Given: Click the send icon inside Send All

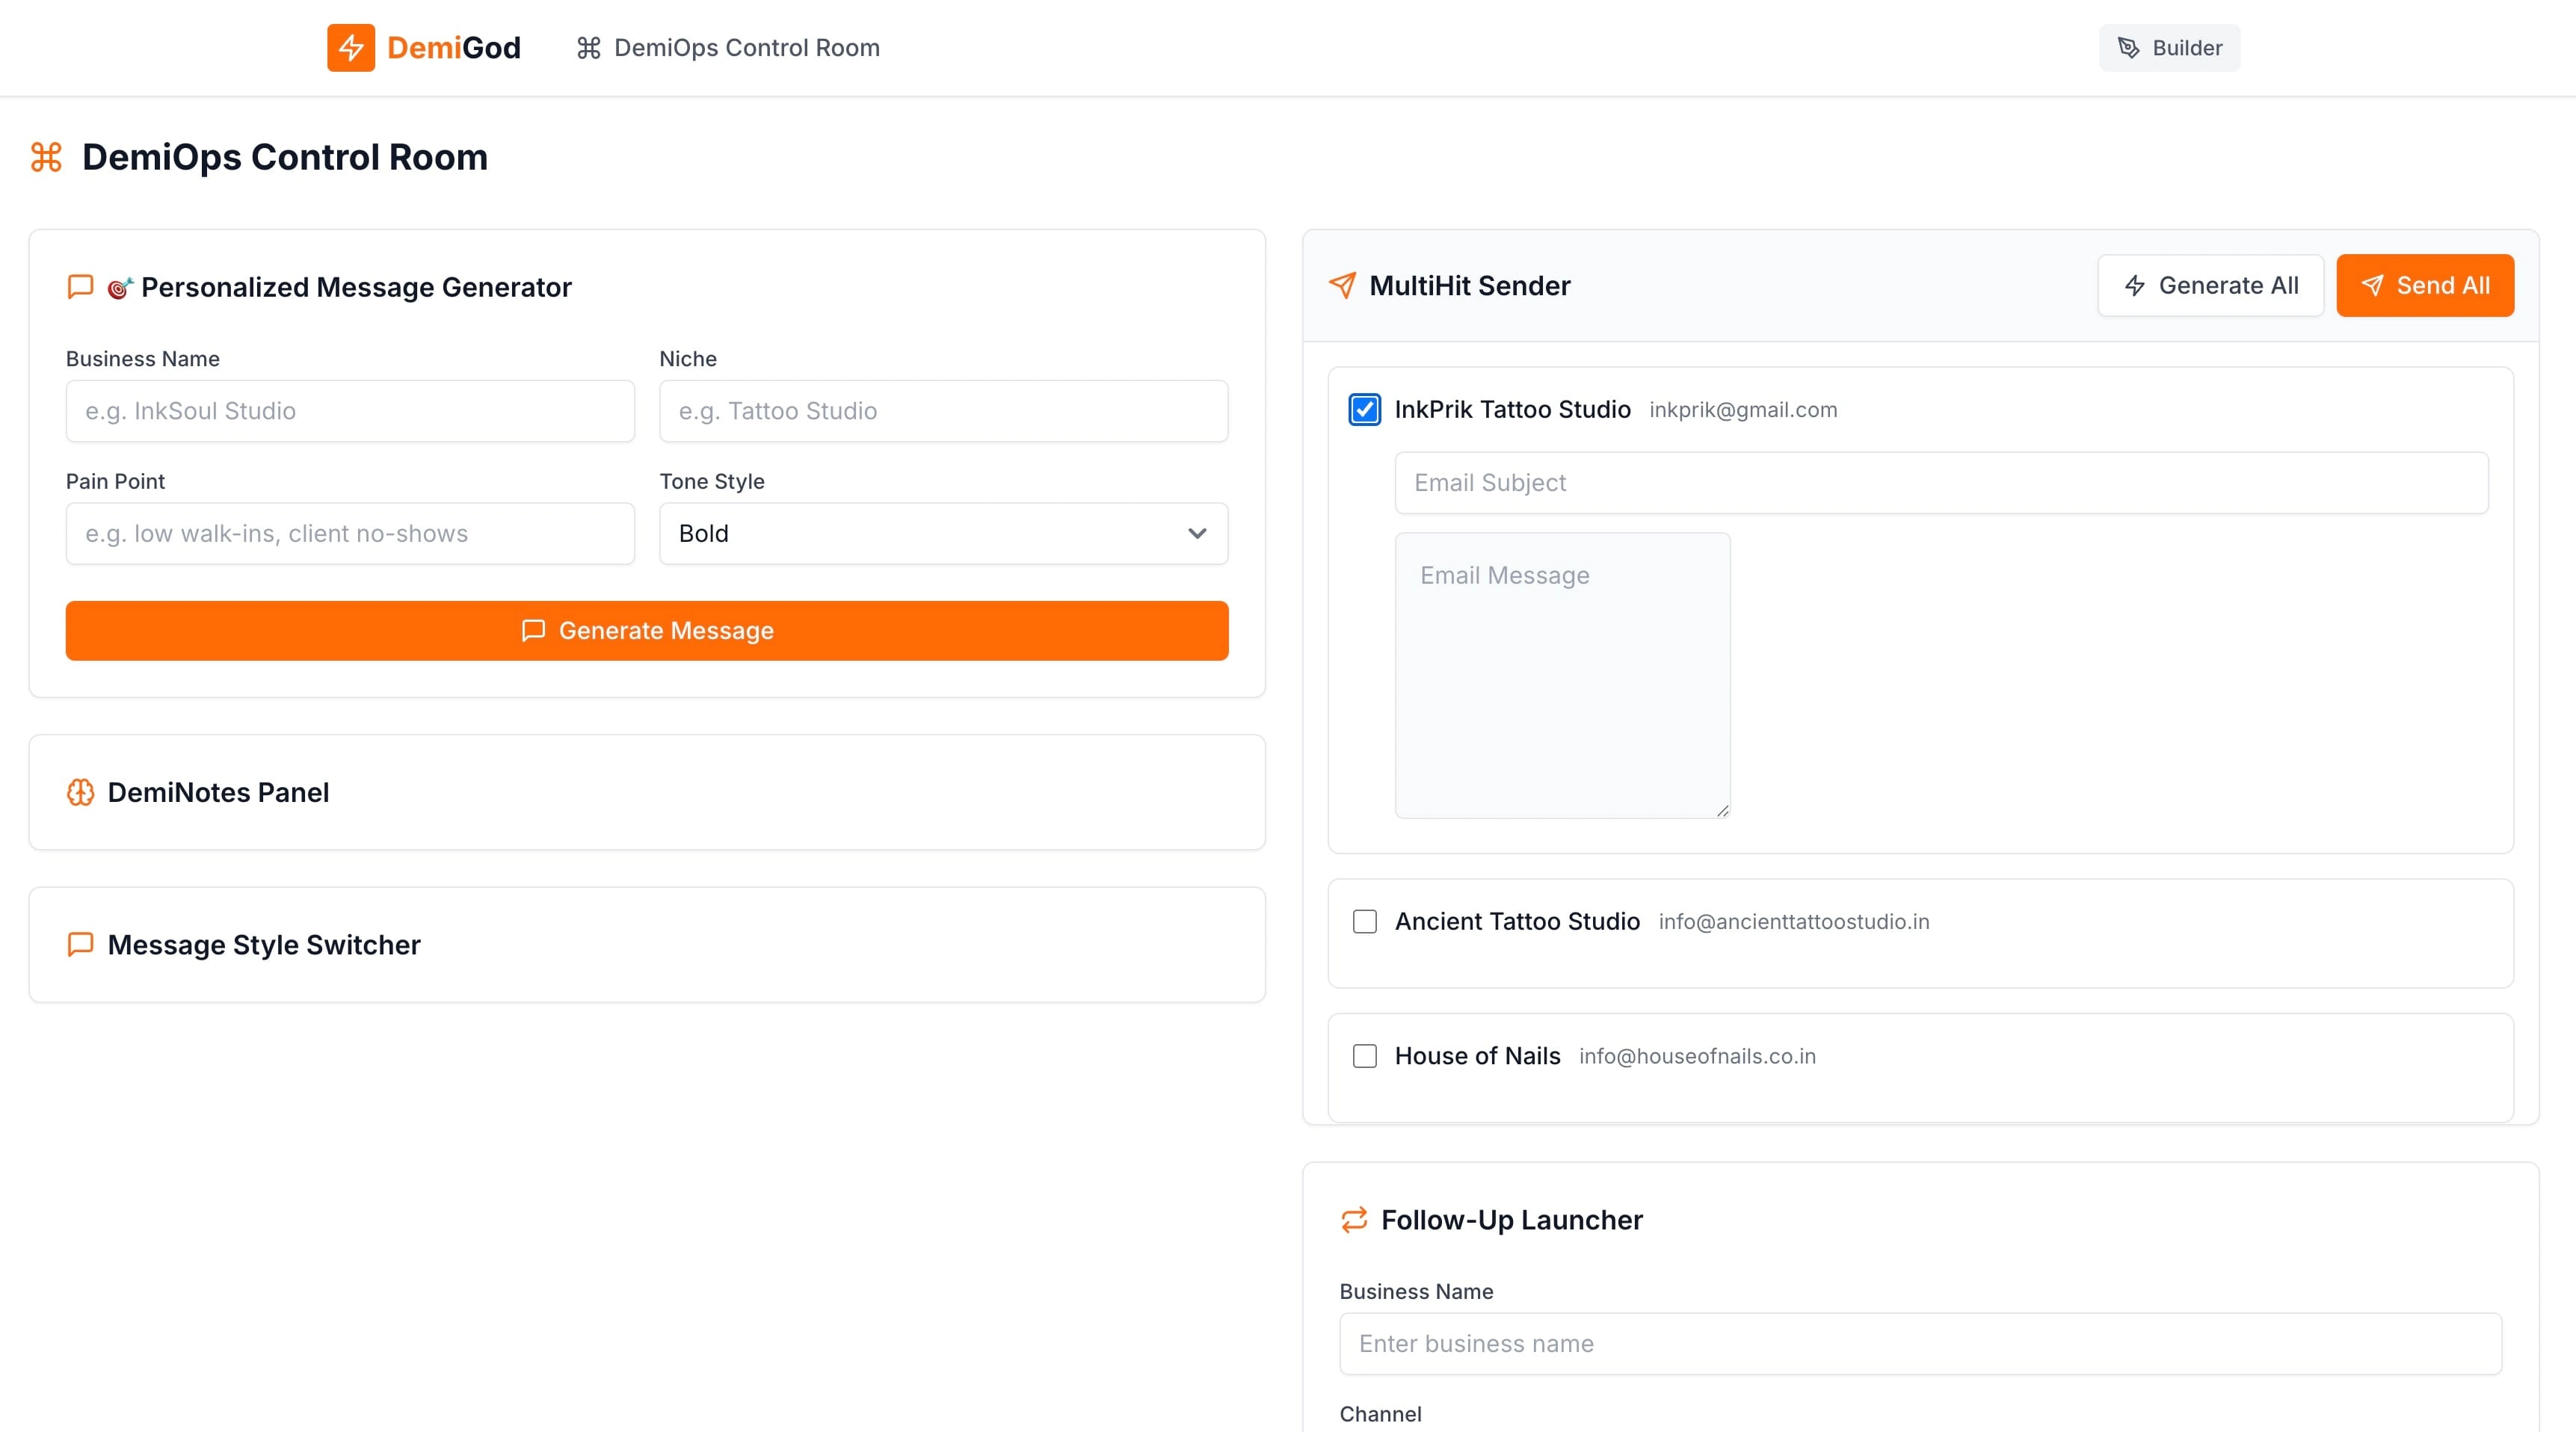Looking at the screenshot, I should pyautogui.click(x=2372, y=286).
